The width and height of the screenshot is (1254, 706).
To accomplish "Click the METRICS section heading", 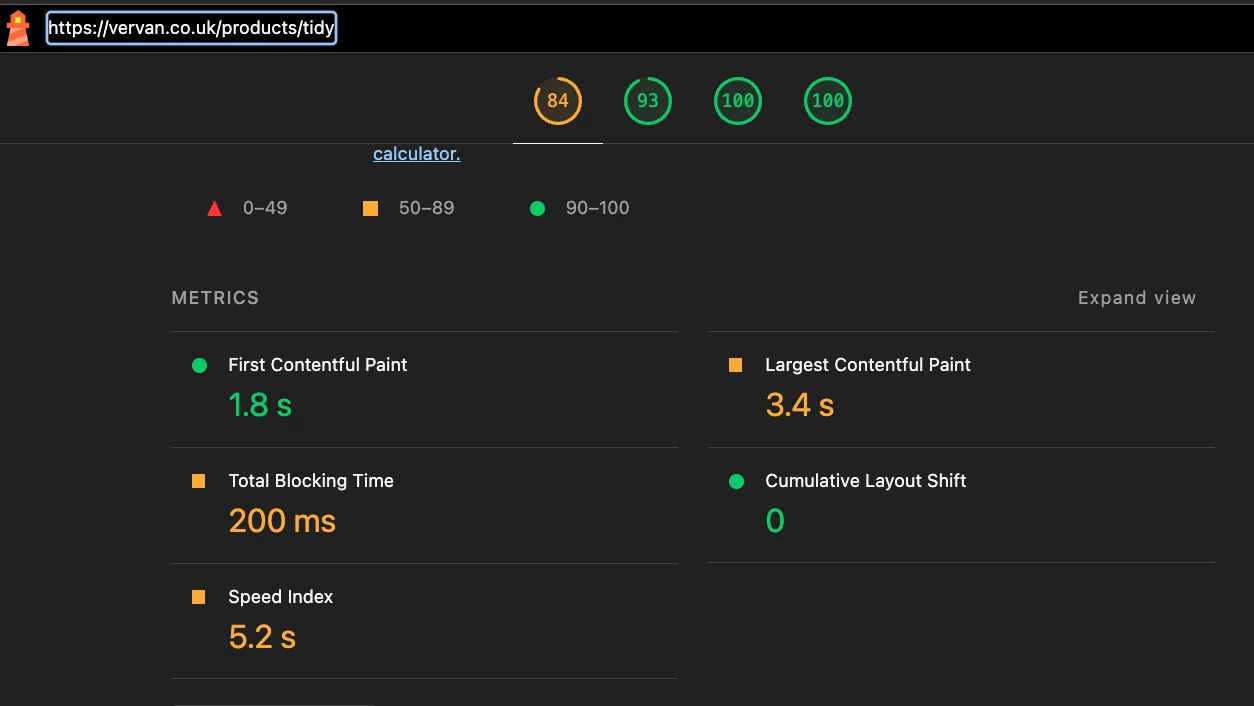I will (x=215, y=298).
